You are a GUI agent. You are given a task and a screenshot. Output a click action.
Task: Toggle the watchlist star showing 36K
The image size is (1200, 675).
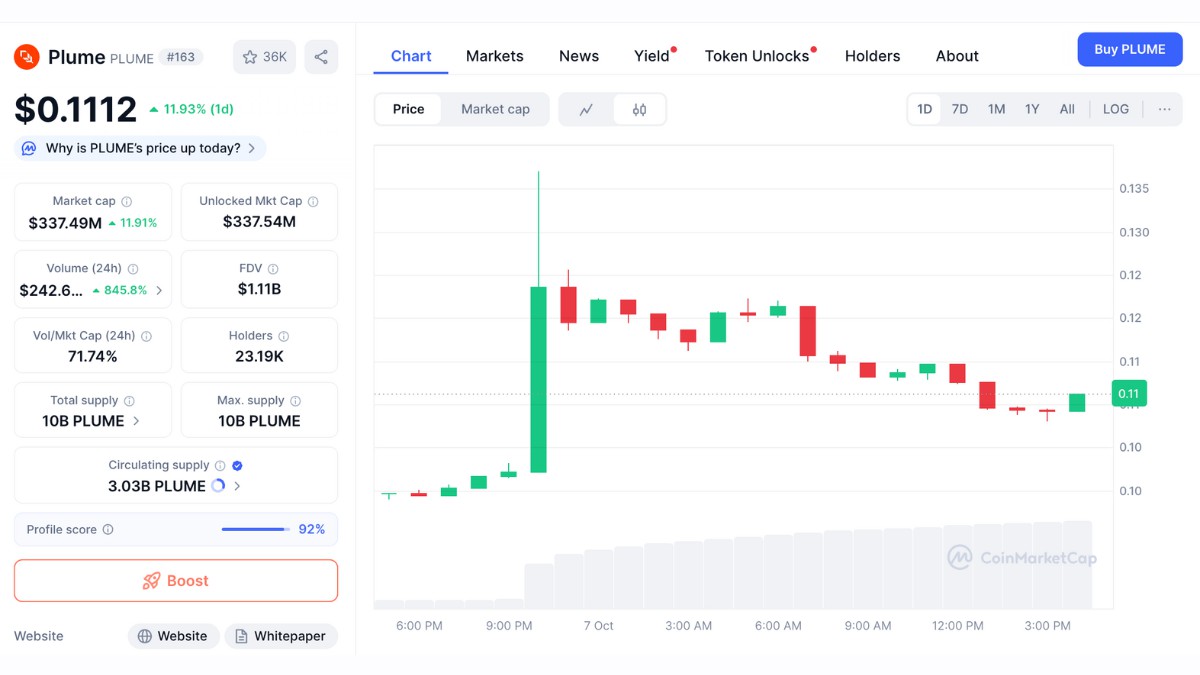click(x=263, y=57)
